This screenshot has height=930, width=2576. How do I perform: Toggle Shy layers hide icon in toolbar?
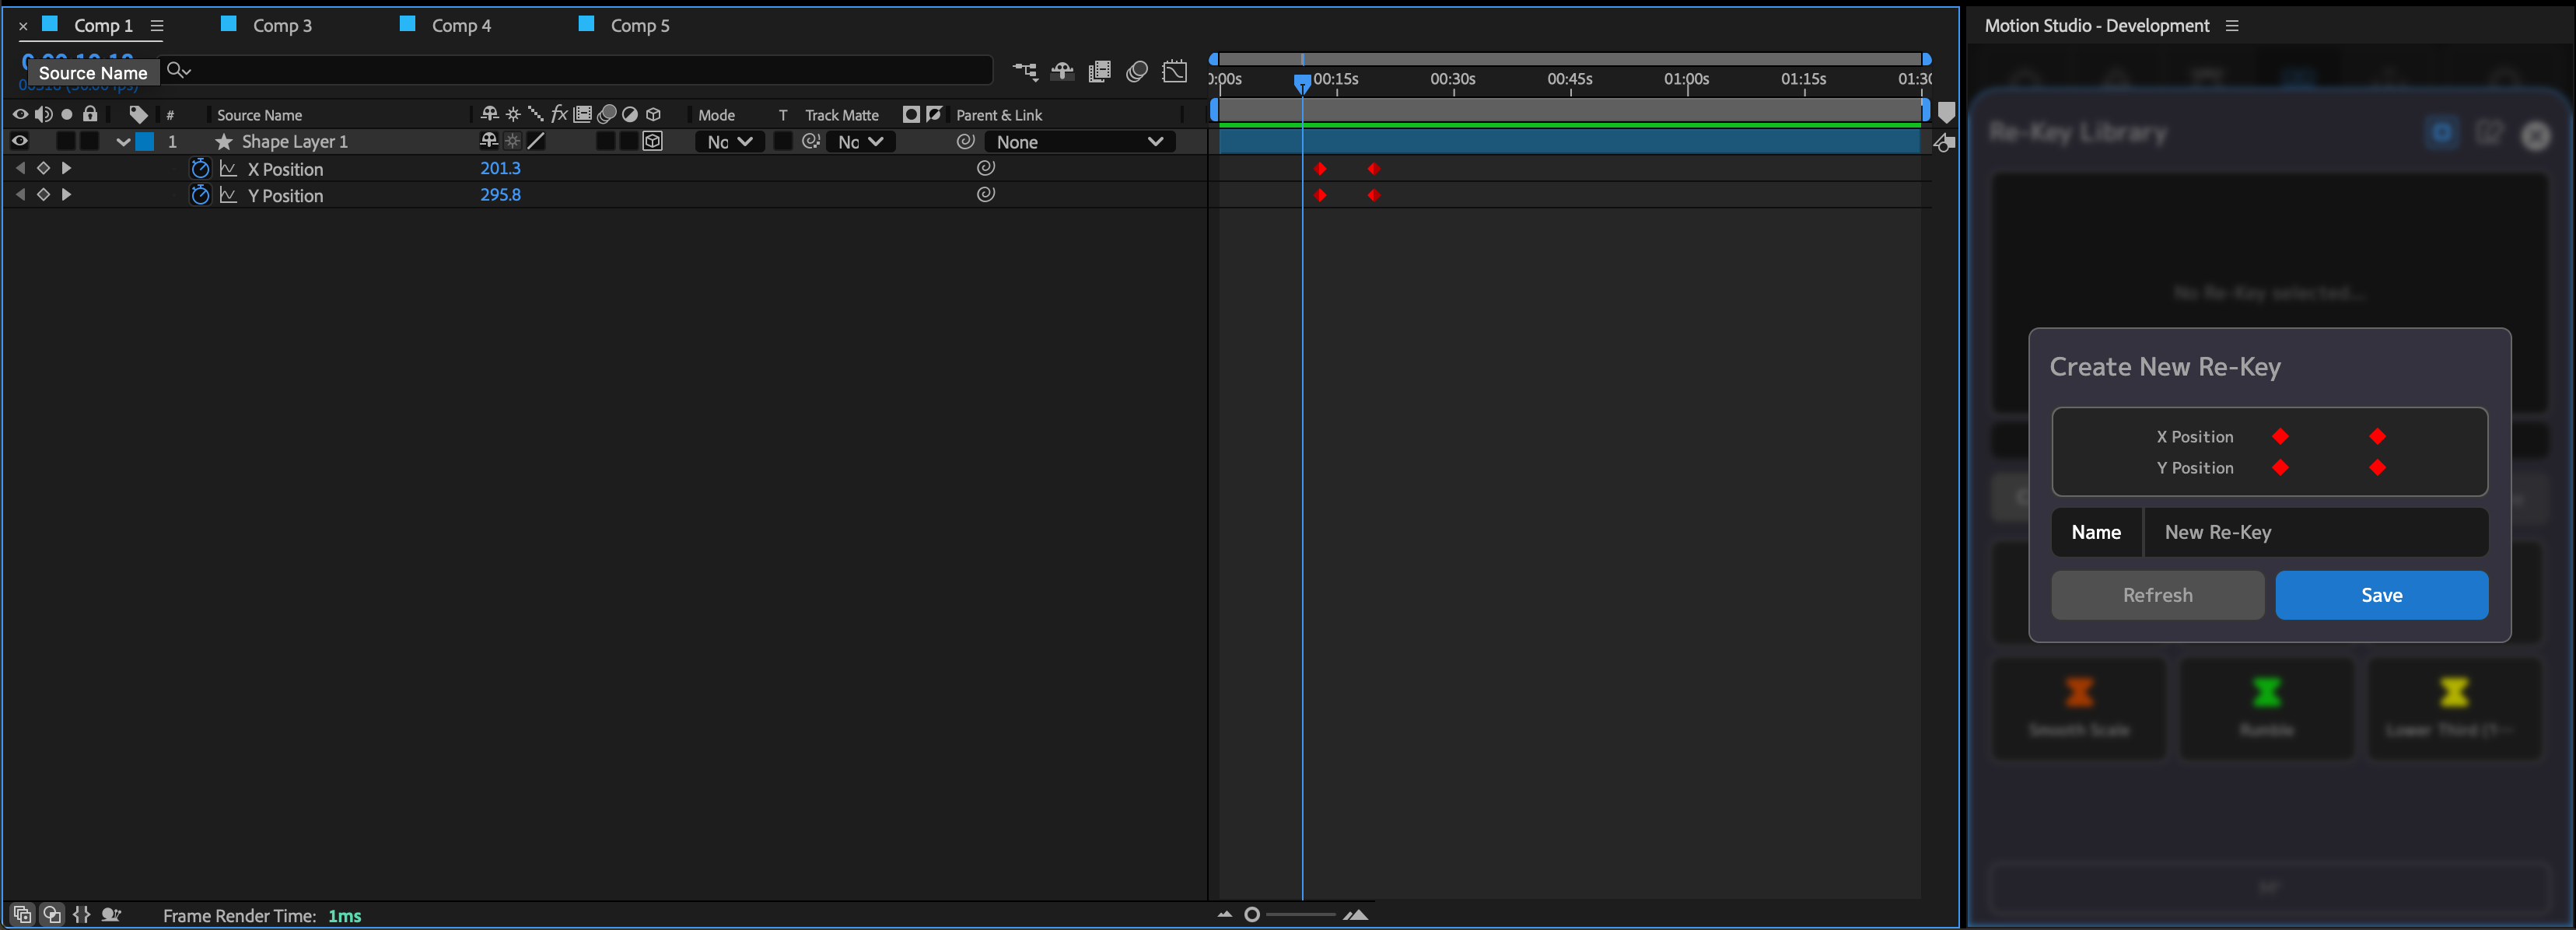[x=1062, y=71]
